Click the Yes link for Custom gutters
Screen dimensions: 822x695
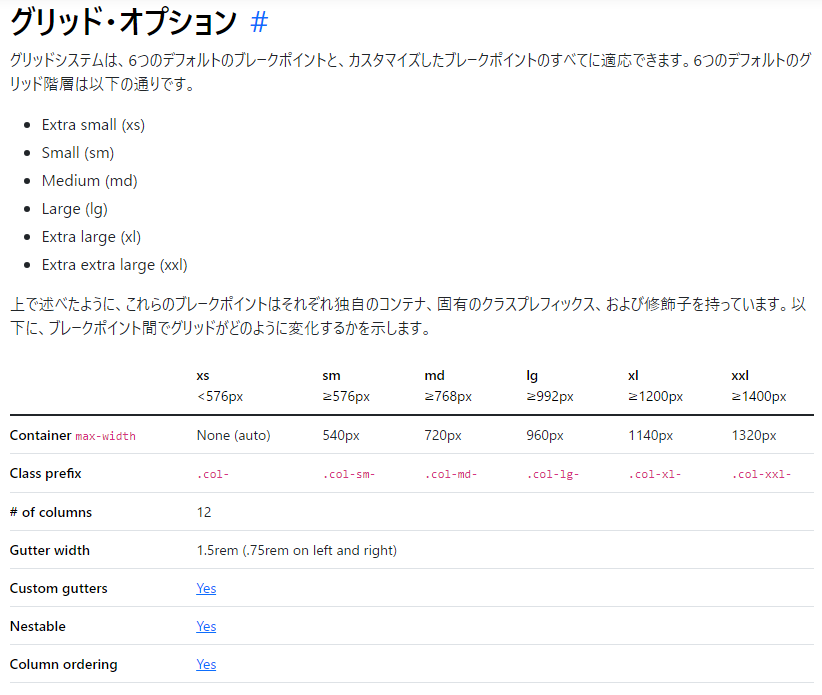[206, 588]
